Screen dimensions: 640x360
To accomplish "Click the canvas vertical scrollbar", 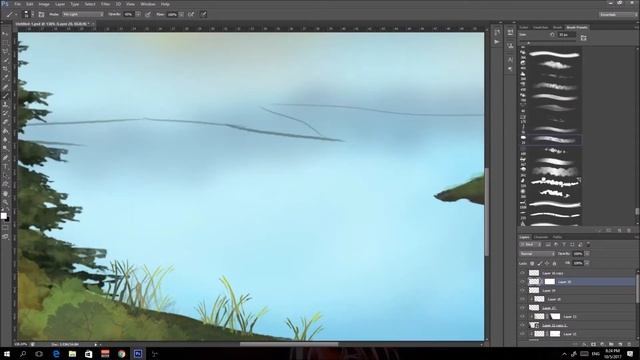I will tap(487, 212).
